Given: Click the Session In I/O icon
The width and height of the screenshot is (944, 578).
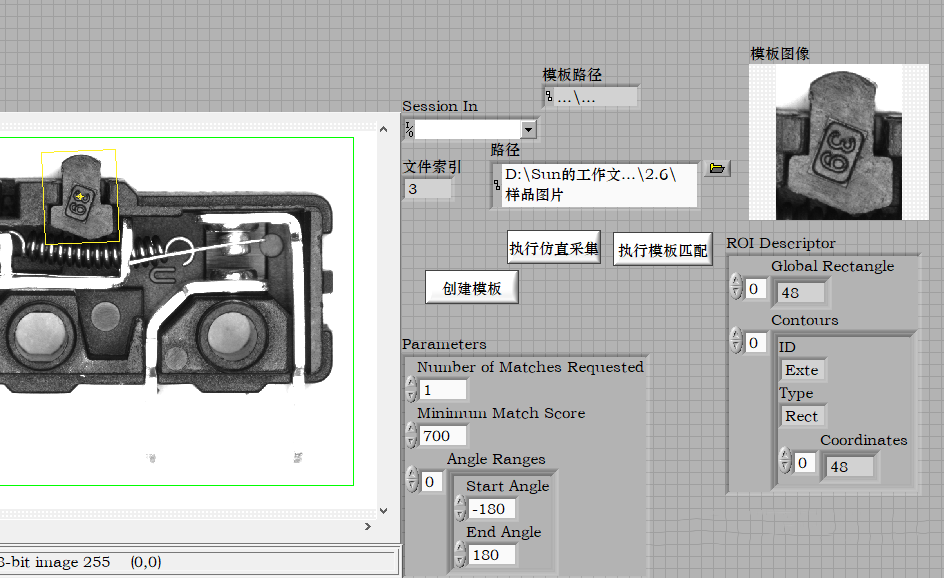Looking at the screenshot, I should click(x=408, y=130).
